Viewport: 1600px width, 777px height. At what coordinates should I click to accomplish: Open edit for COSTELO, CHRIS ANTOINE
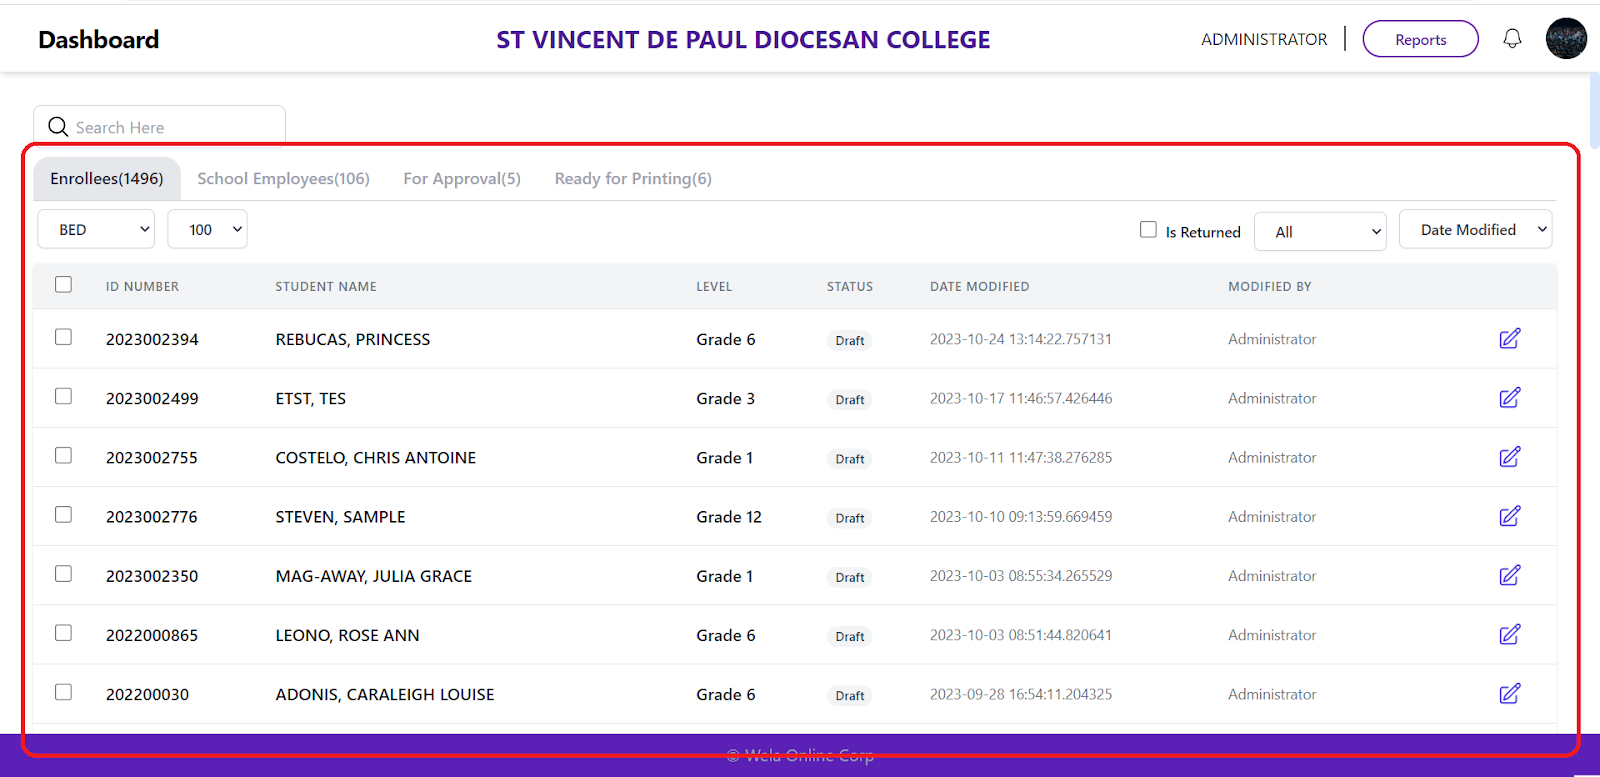point(1509,457)
